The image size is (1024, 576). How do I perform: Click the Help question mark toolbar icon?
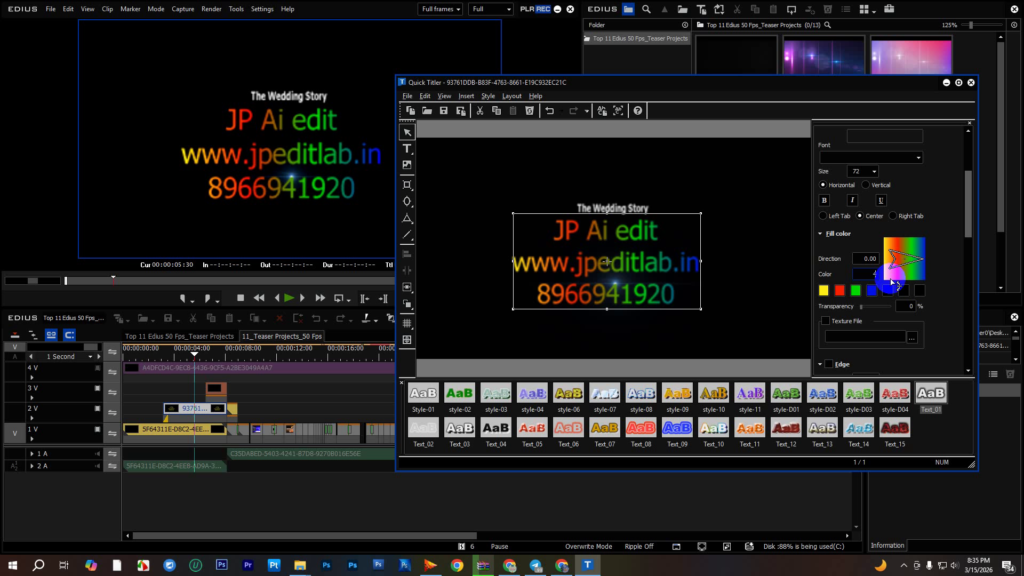click(637, 111)
